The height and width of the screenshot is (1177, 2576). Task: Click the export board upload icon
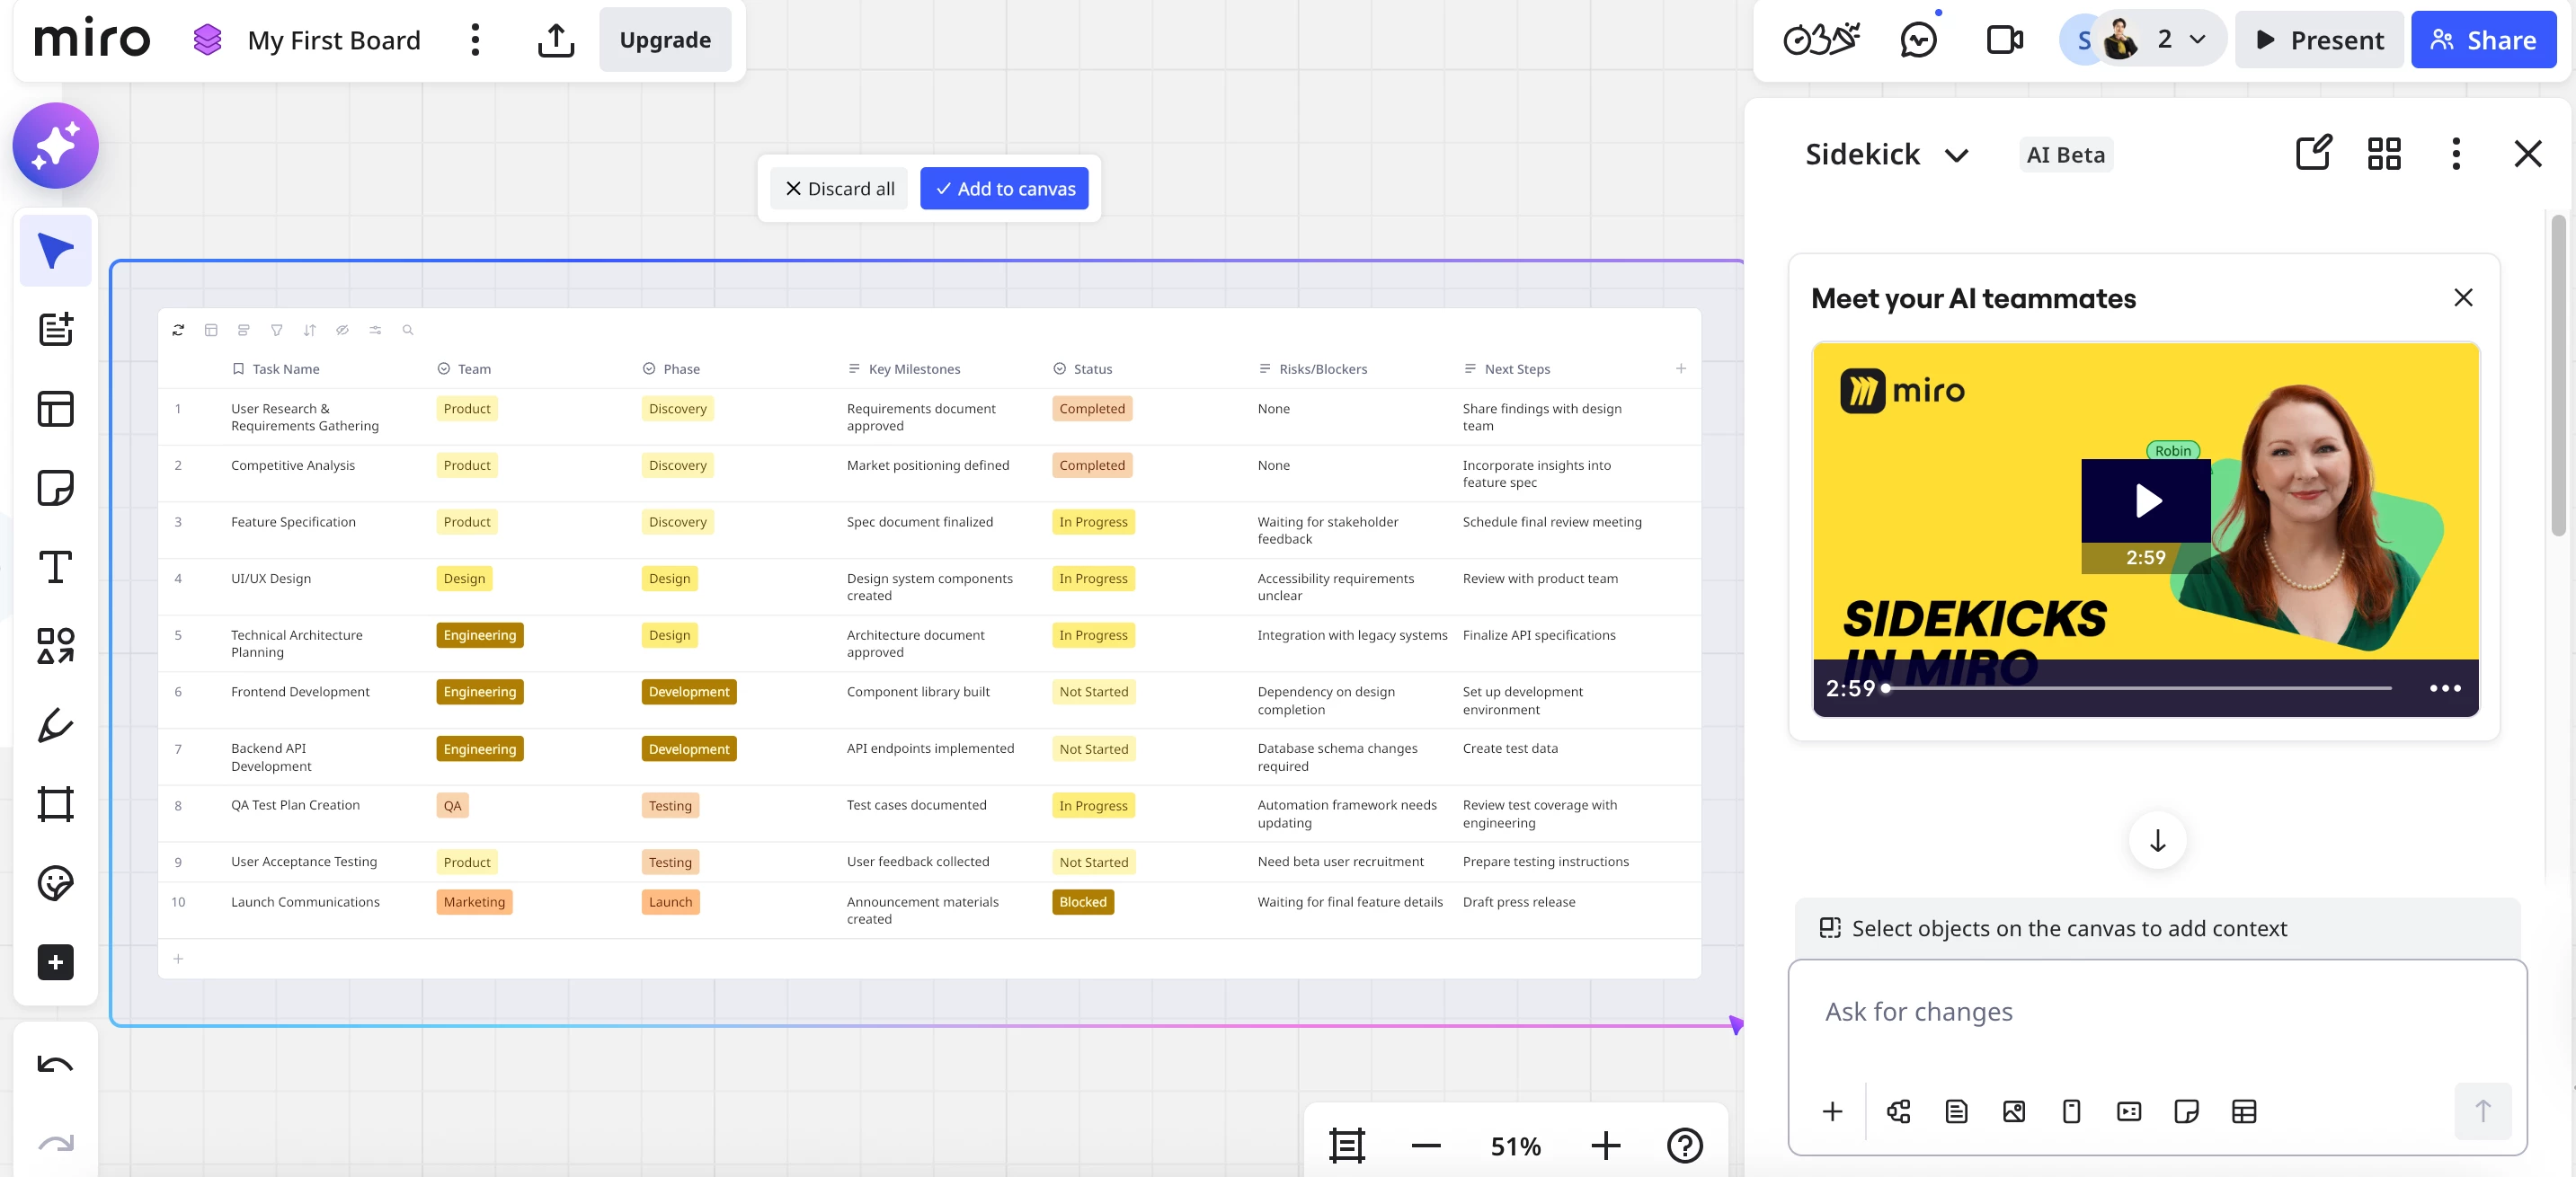click(x=556, y=40)
